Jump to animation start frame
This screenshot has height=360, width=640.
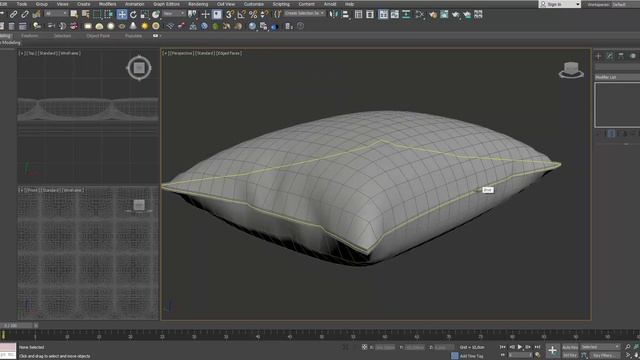[502, 347]
